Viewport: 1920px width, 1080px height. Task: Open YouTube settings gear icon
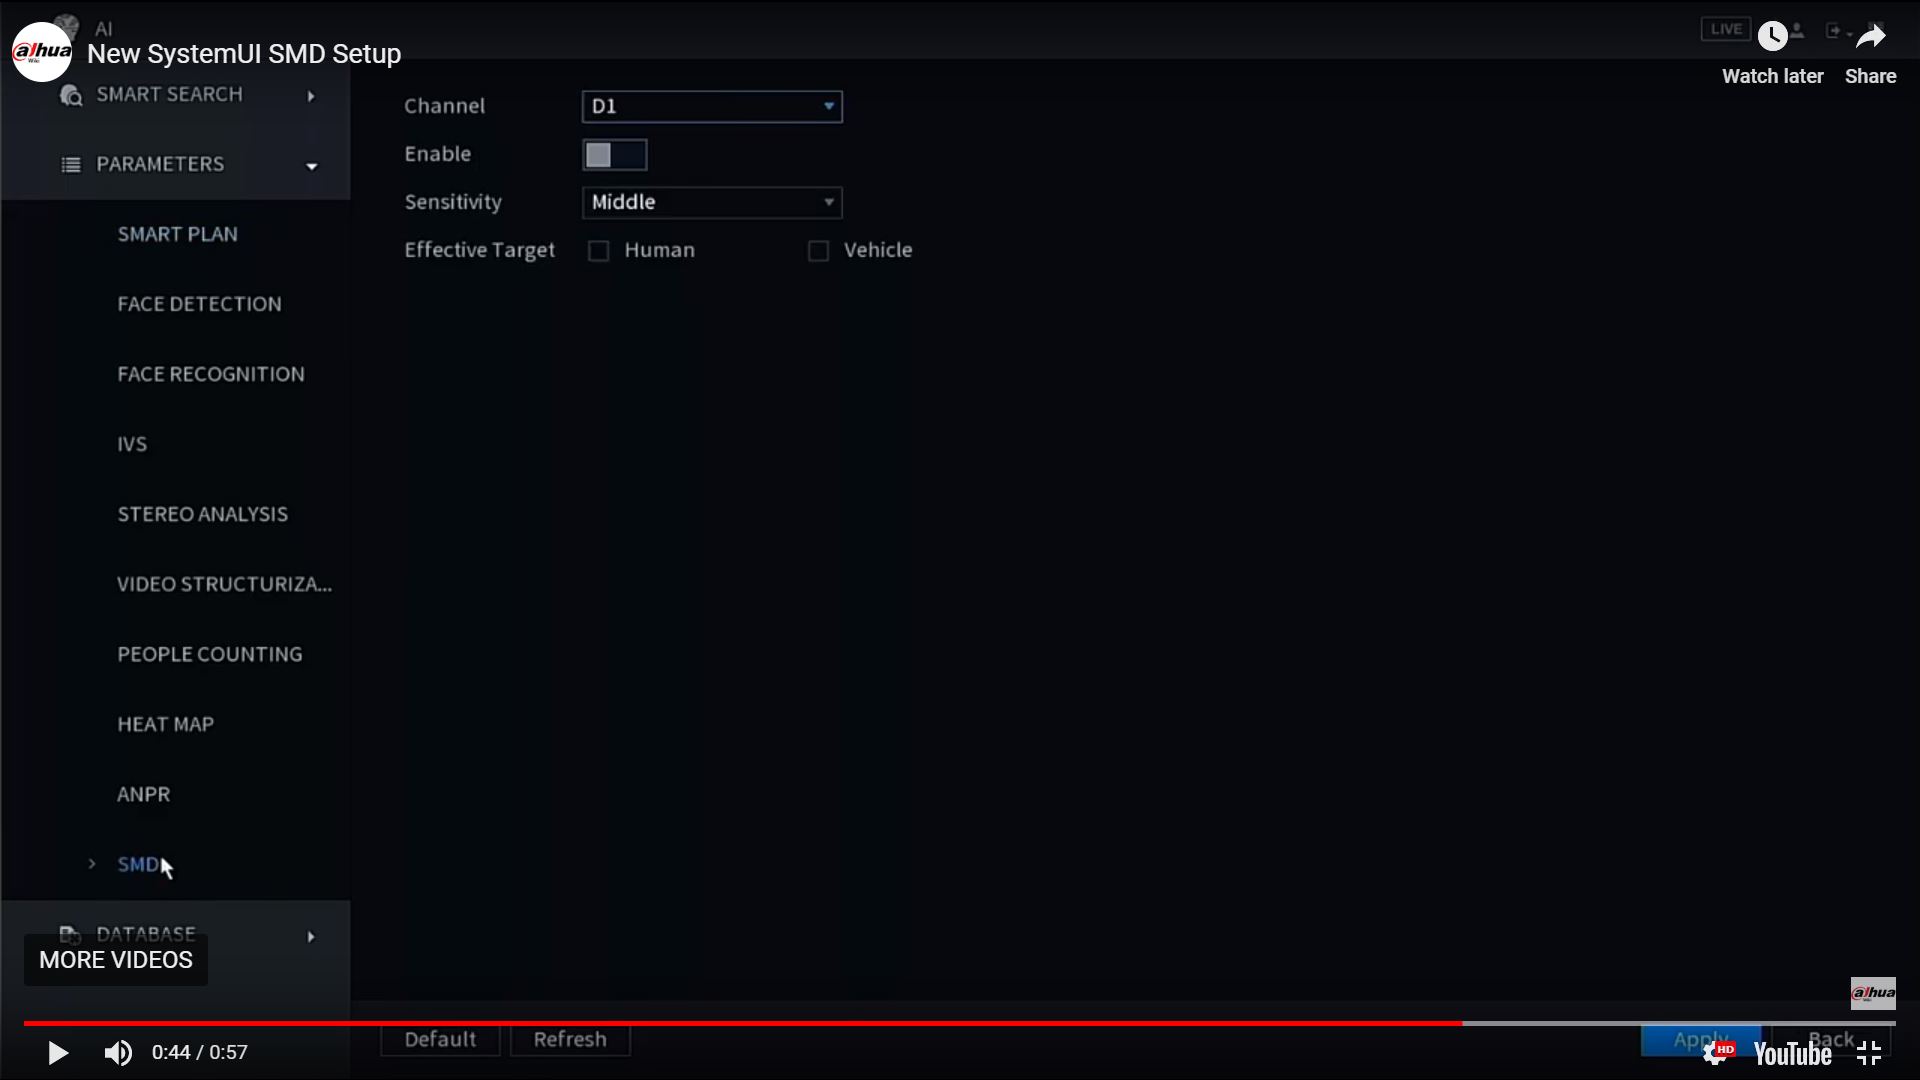1716,1053
